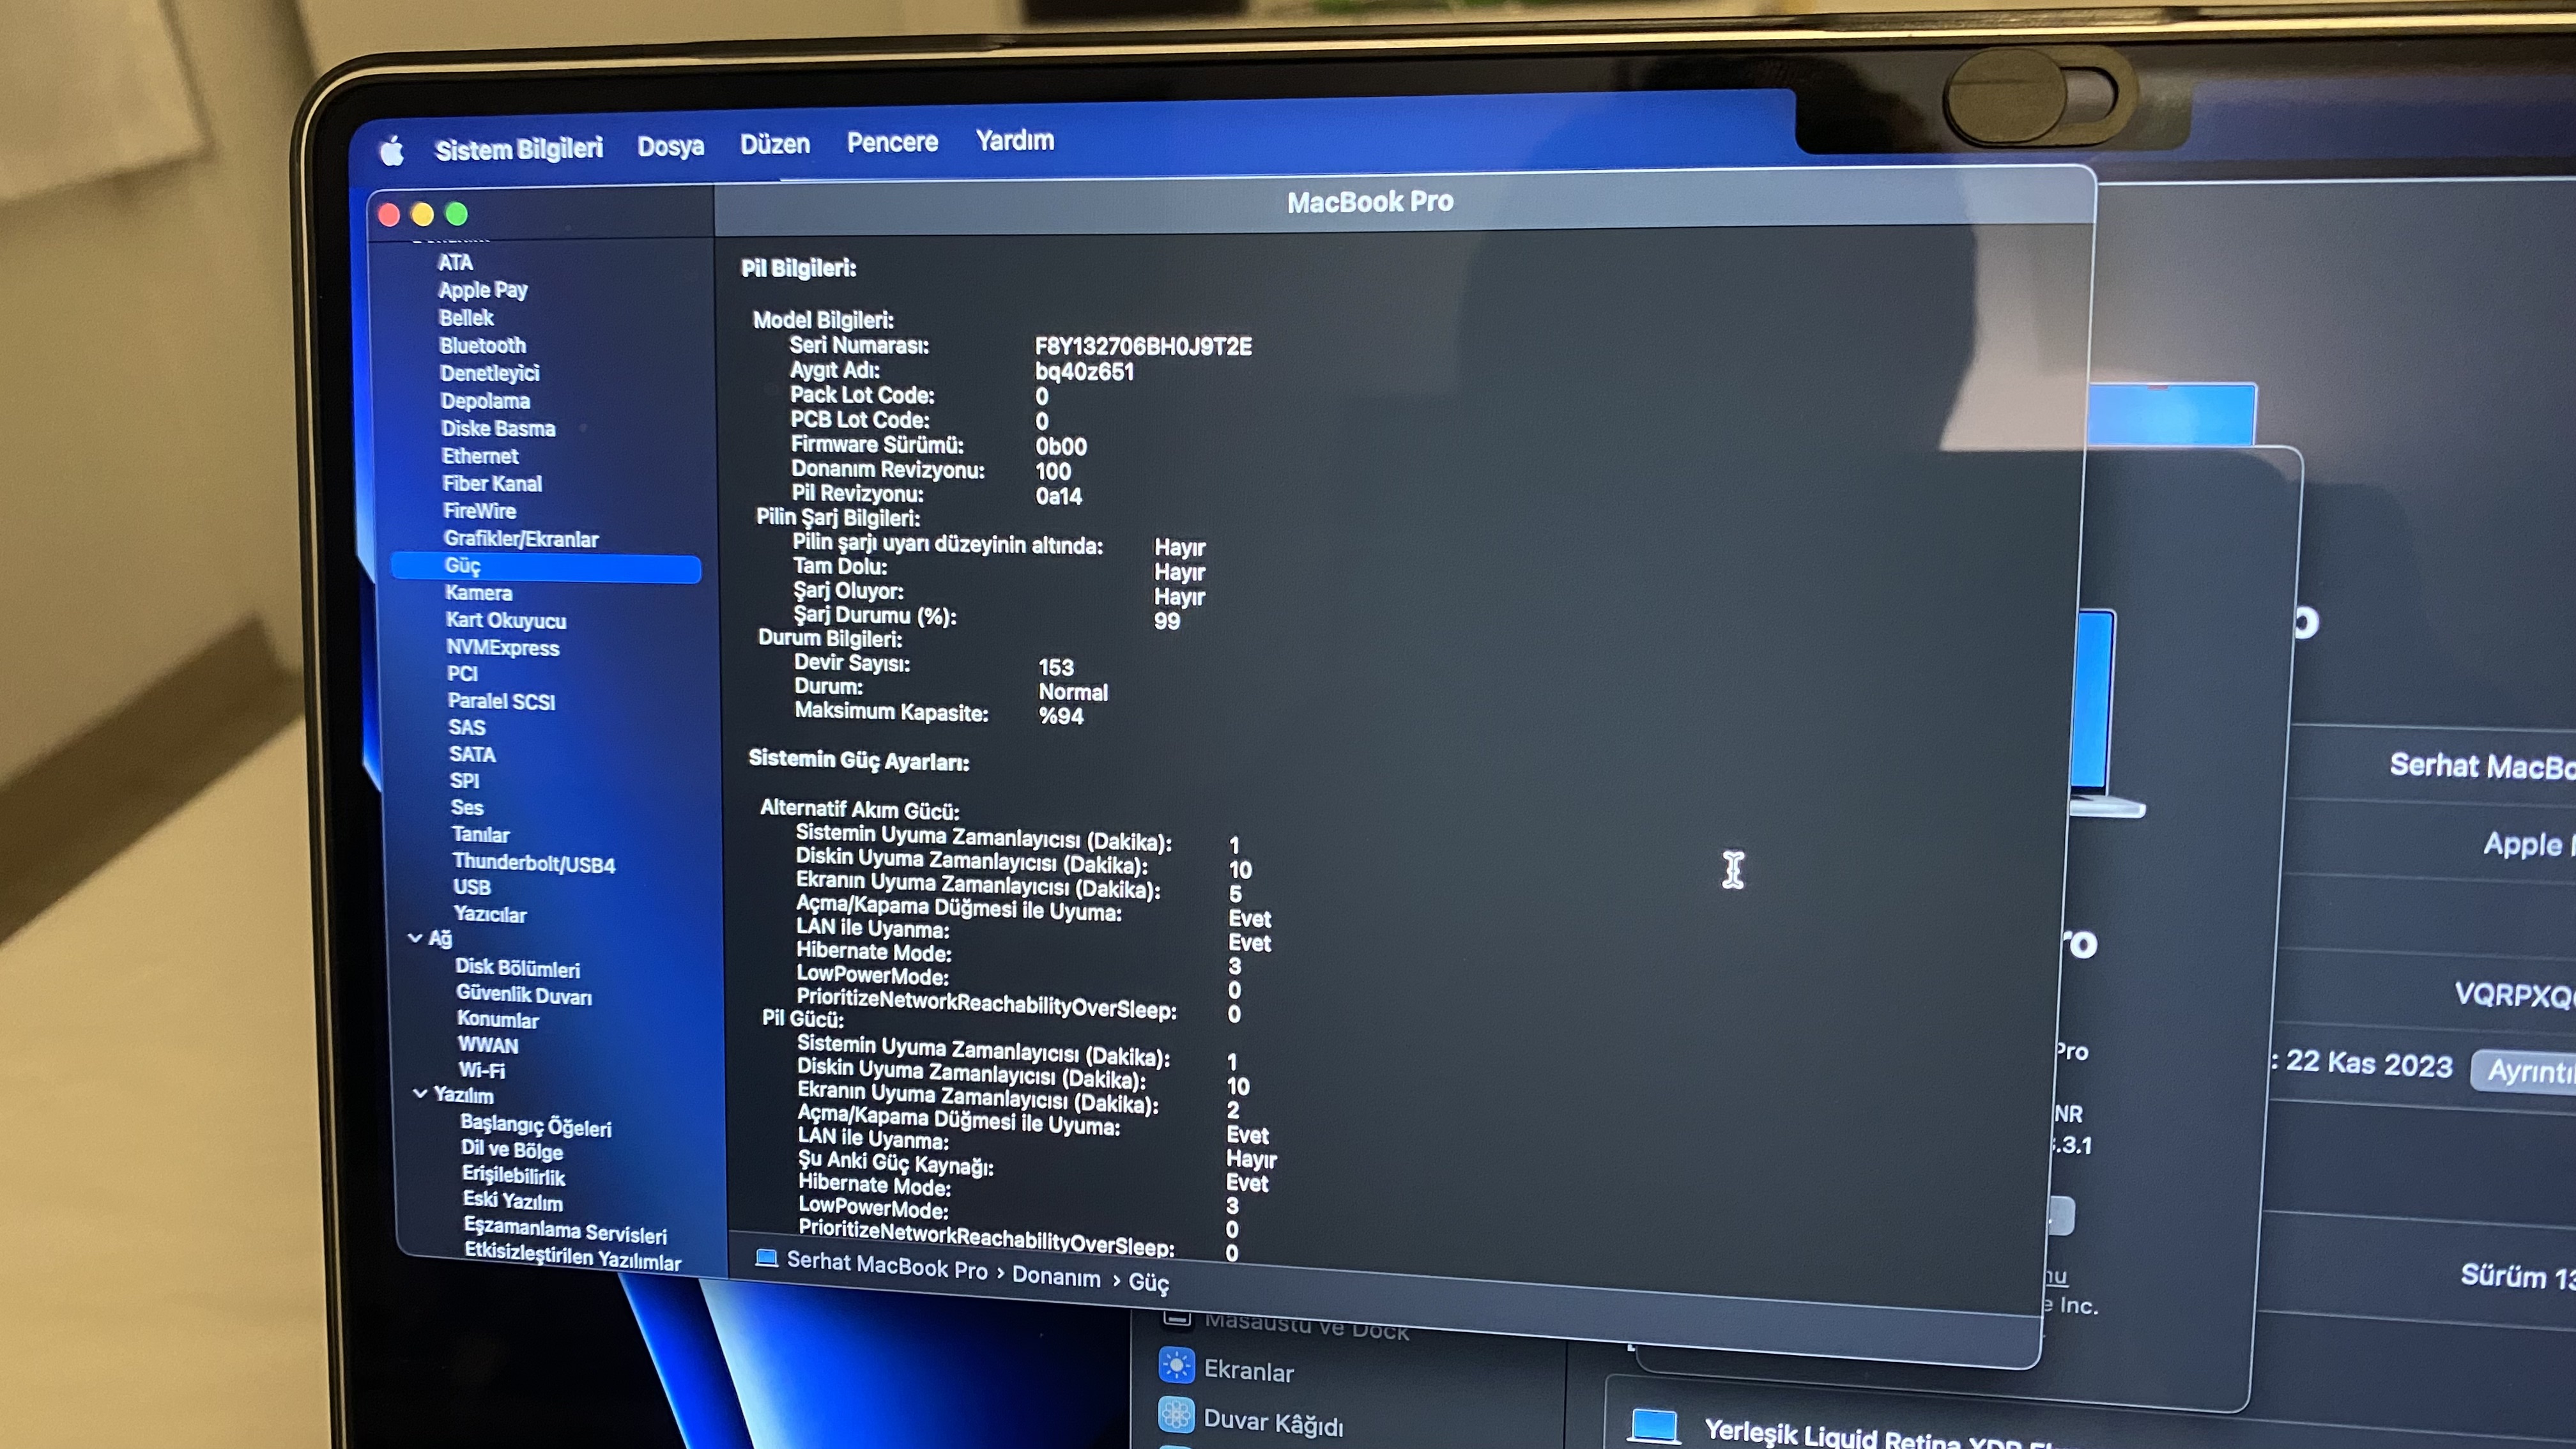The height and width of the screenshot is (1449, 2576).
Task: Select Depolama in the sidebar
Action: 485,401
